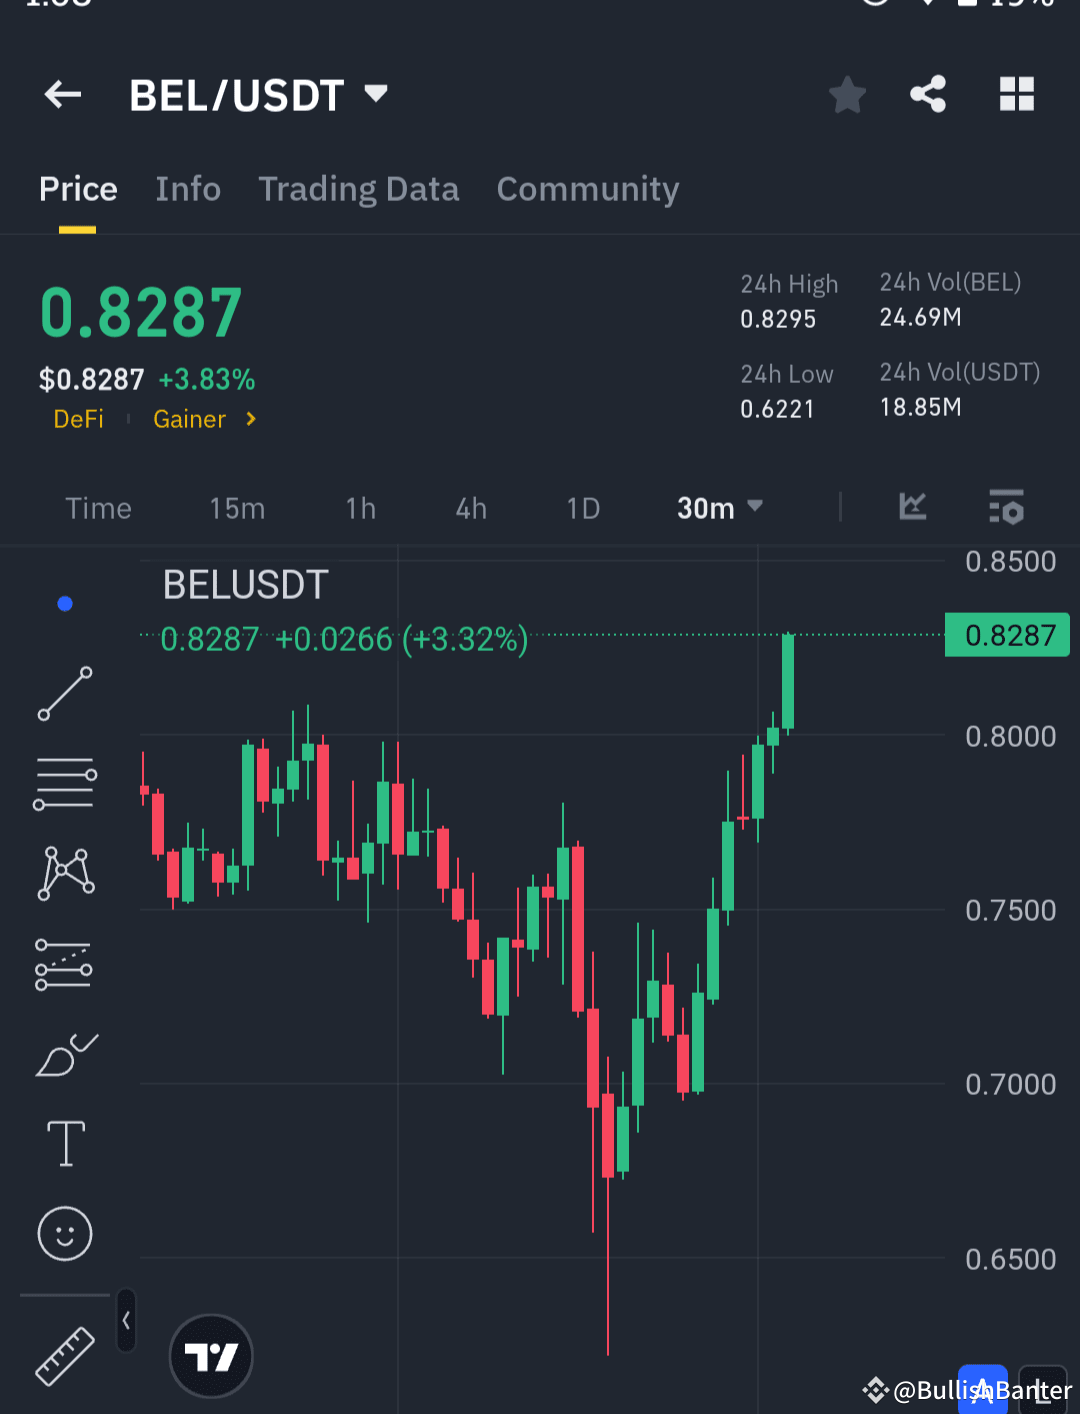Select the trend line drawing tool

coord(64,693)
